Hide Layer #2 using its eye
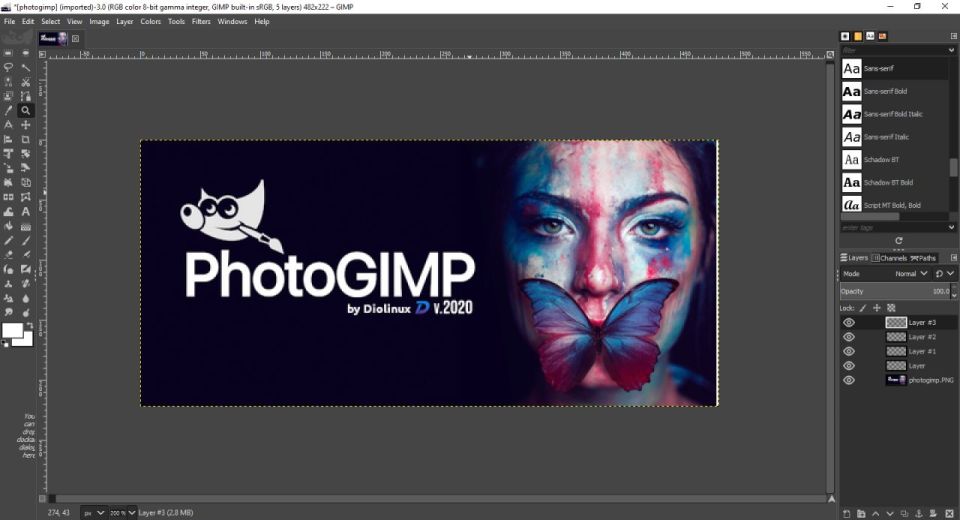The image size is (960, 520). [849, 337]
